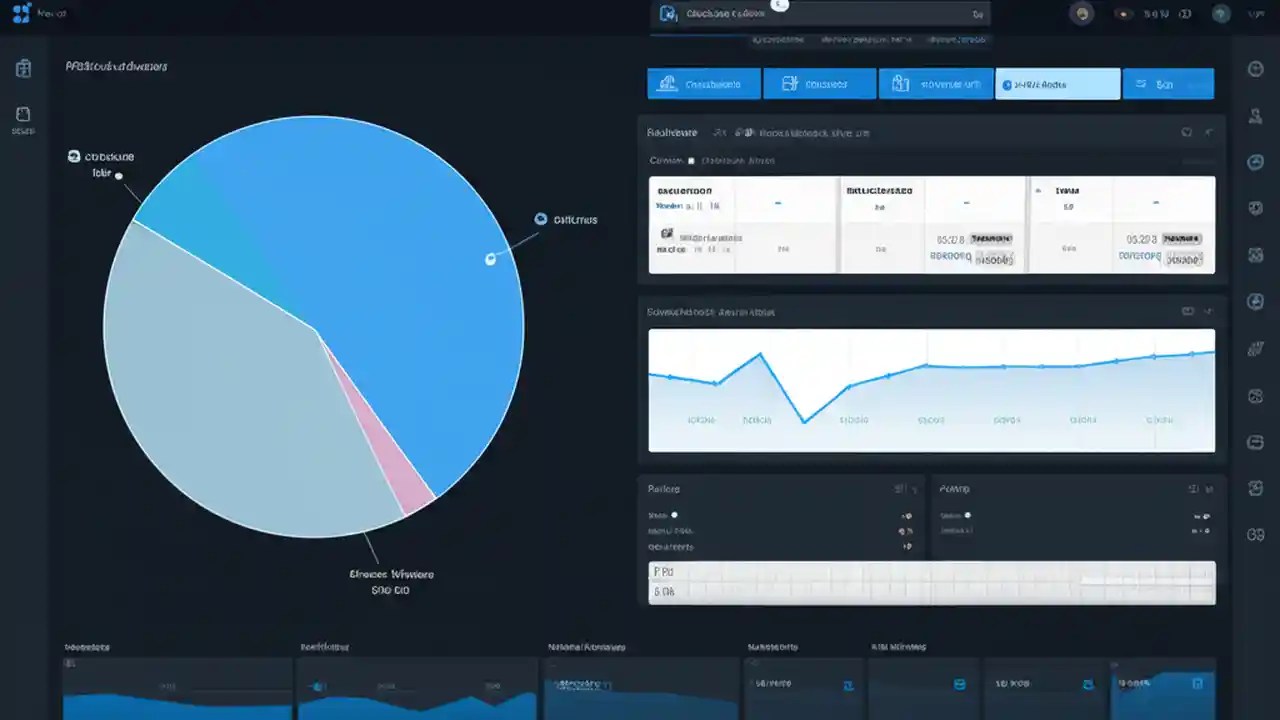Select the light-highlighted fourth tab above the table
Image resolution: width=1280 pixels, height=720 pixels.
[x=1057, y=83]
